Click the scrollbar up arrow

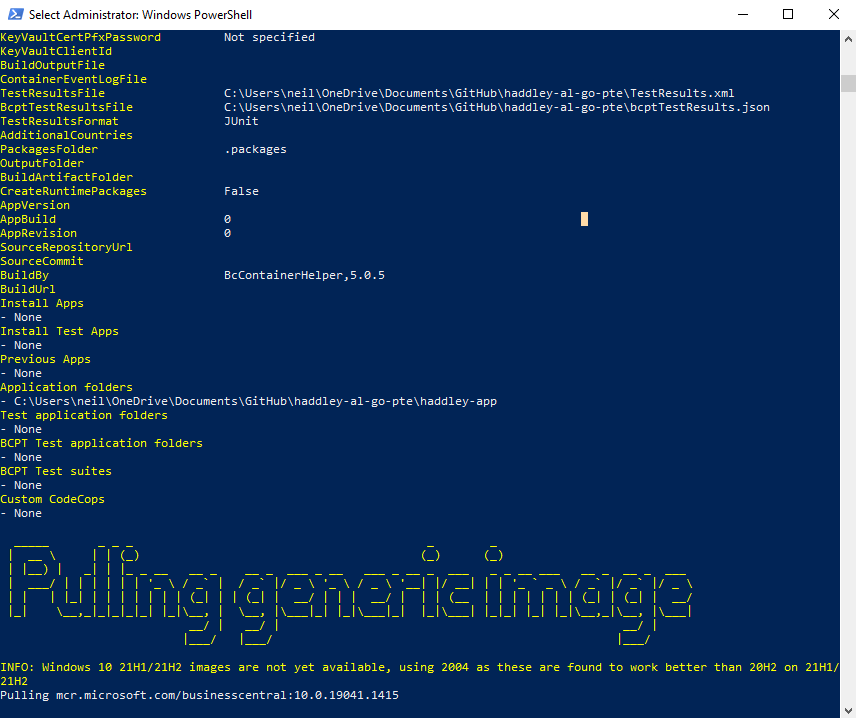[848, 39]
